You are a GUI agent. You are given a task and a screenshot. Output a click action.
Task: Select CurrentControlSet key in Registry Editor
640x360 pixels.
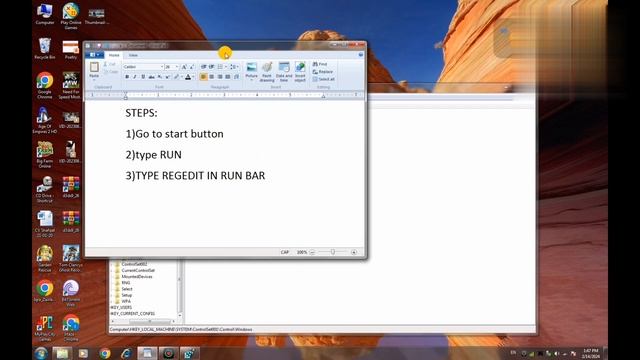tap(138, 270)
